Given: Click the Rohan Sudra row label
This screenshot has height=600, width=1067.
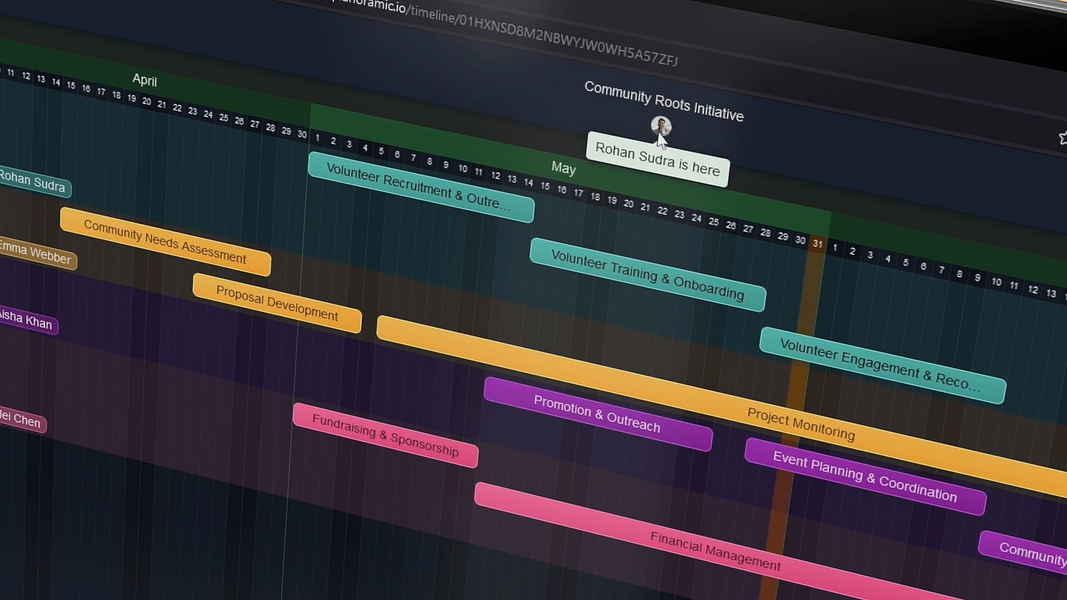Looking at the screenshot, I should point(33,182).
